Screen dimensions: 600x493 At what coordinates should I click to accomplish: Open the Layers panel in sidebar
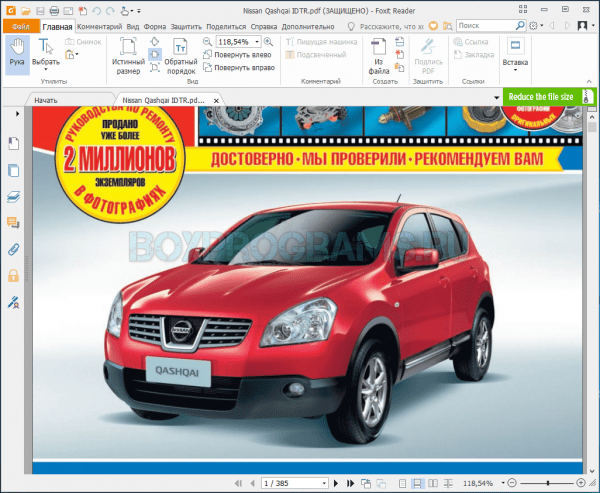13,197
